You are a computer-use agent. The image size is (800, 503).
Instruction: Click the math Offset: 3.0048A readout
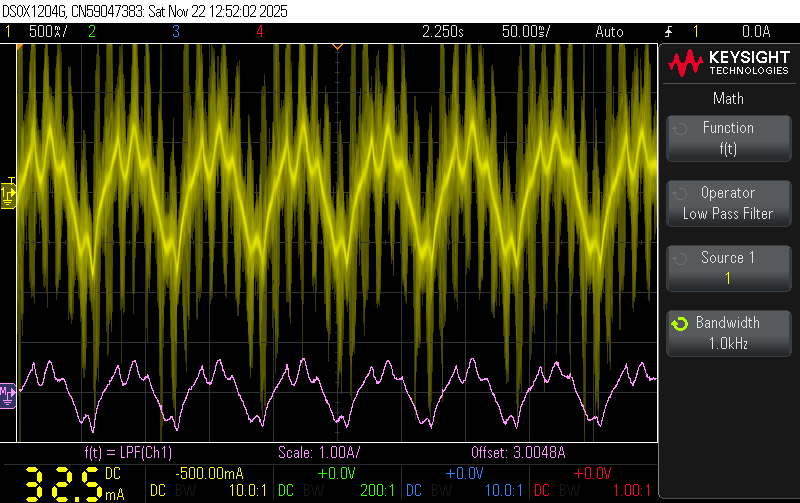518,452
